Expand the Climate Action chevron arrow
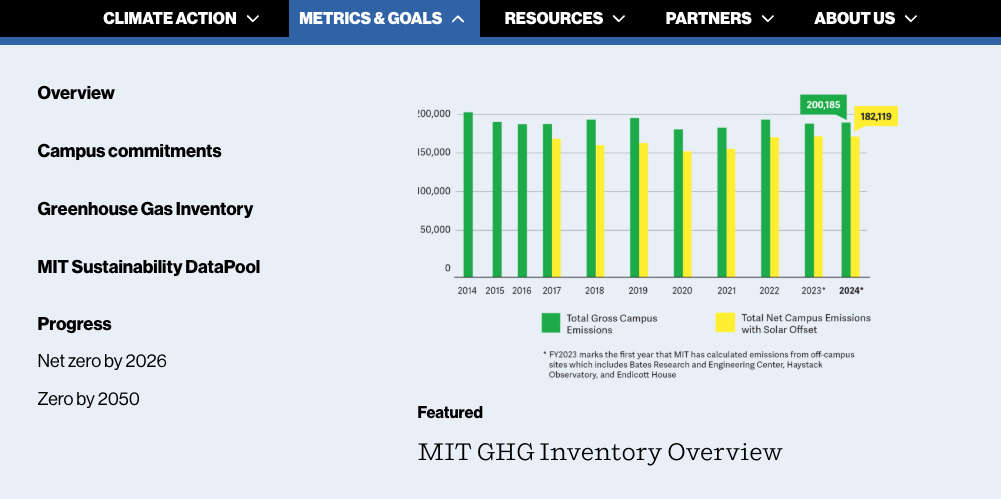The height and width of the screenshot is (499, 1001). 253,19
